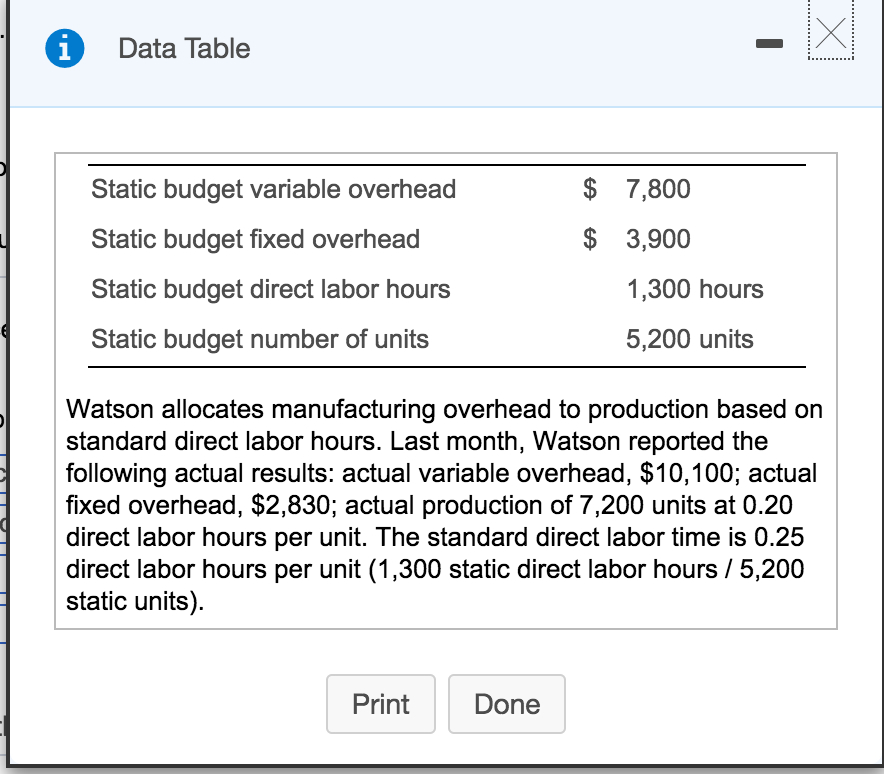Click the 7,800 variable overhead amount
884x774 pixels.
pyautogui.click(x=658, y=189)
